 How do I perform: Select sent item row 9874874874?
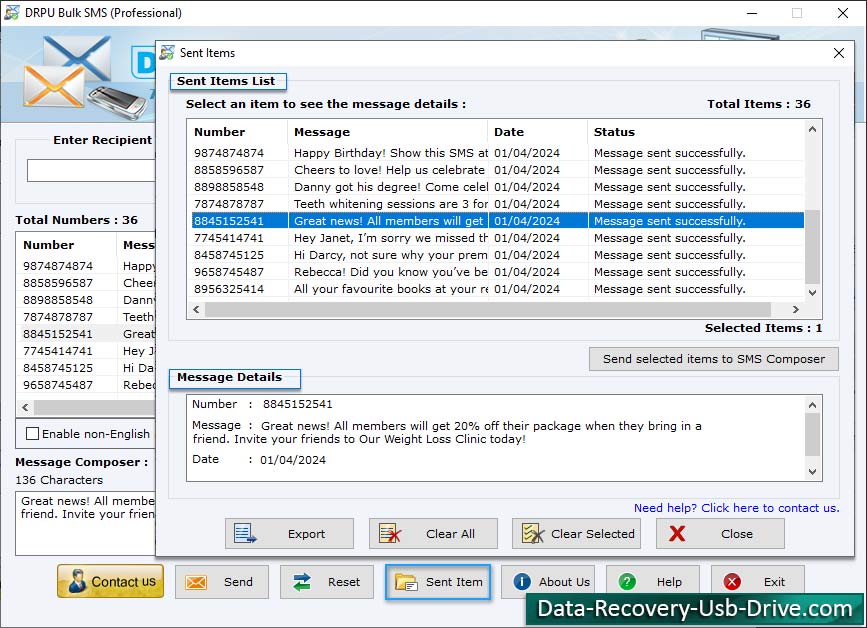click(x=498, y=153)
